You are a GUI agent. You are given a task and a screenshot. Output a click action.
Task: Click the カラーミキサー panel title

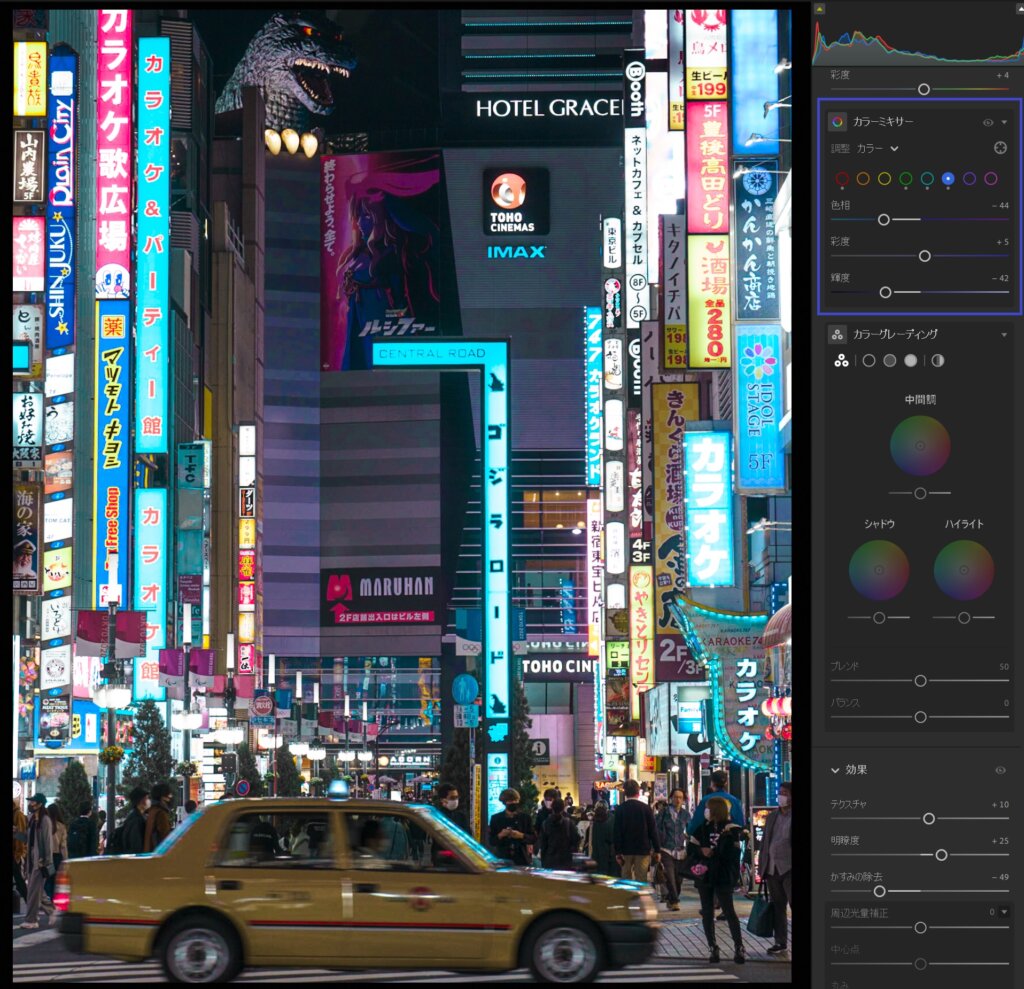883,122
